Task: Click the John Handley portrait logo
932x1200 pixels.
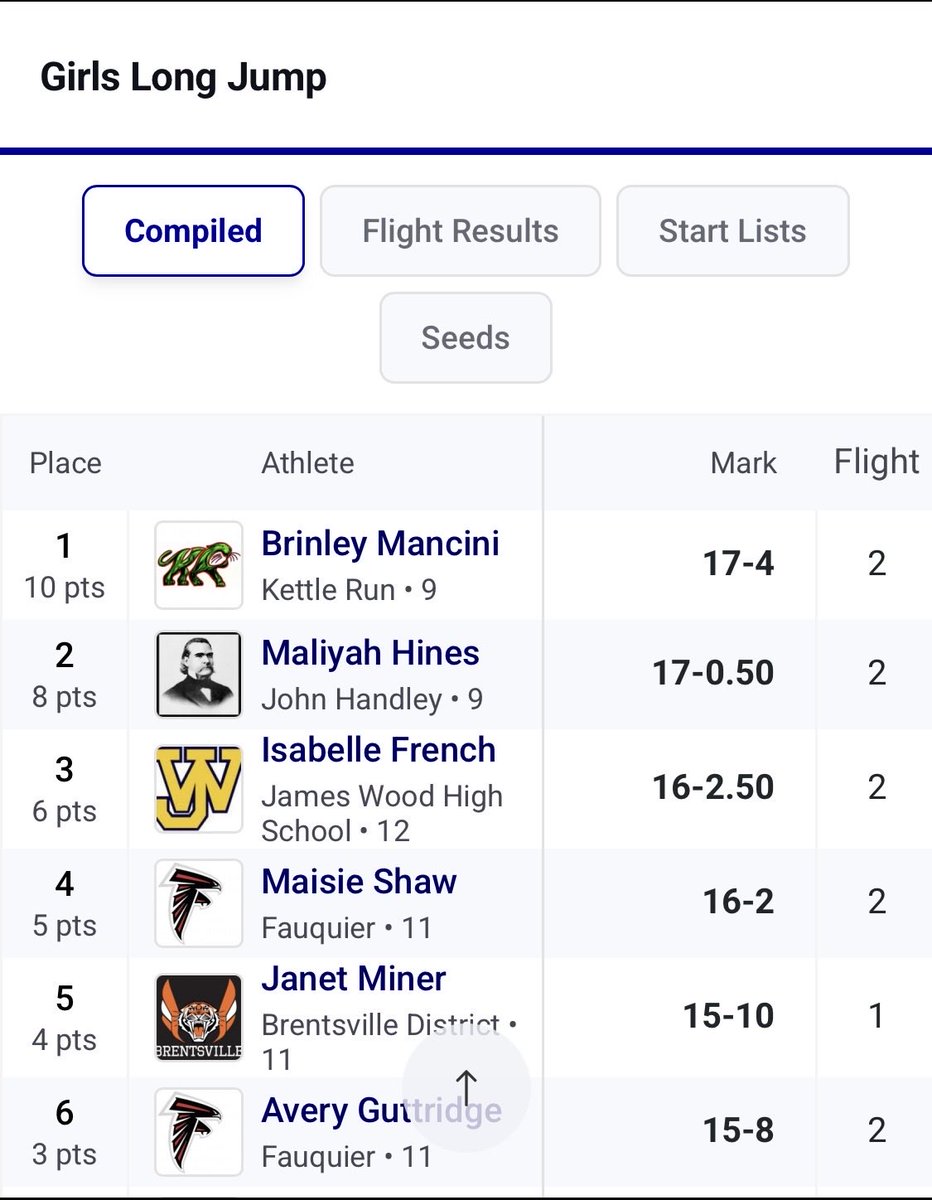Action: [198, 675]
